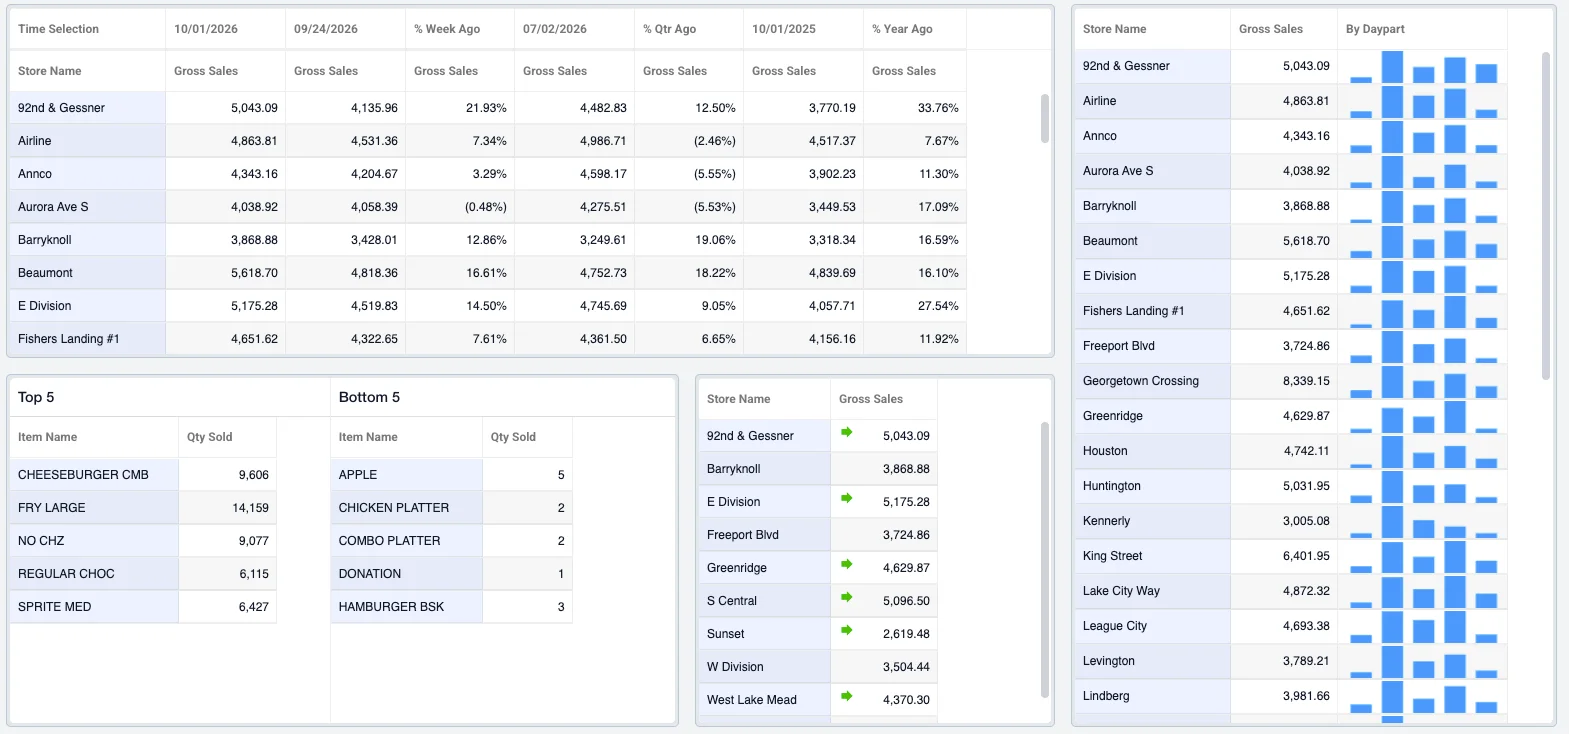1569x734 pixels.
Task: Click Freeport Blvd in arrow table
Action: click(x=743, y=535)
